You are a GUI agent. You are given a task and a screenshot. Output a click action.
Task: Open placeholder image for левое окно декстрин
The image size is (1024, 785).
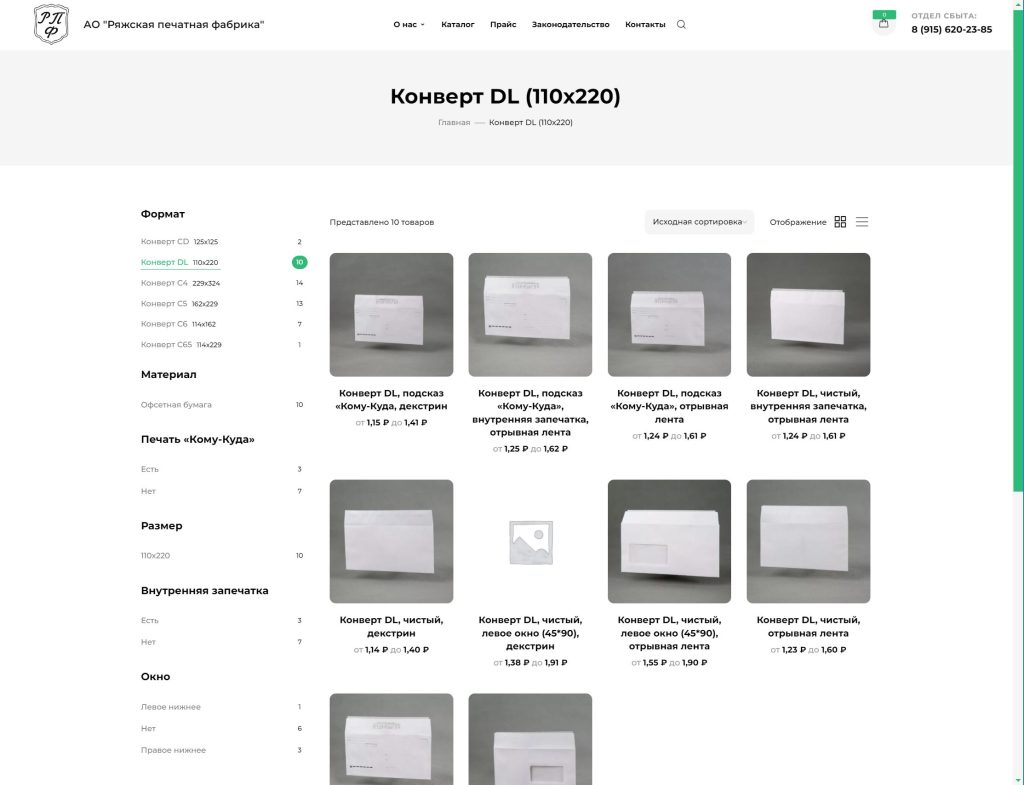(x=530, y=541)
